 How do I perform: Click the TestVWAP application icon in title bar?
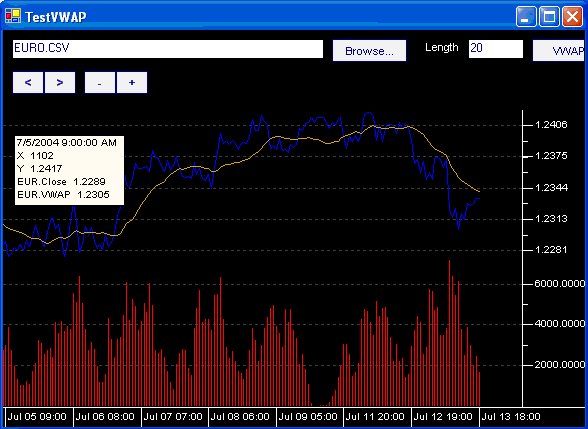[13, 16]
